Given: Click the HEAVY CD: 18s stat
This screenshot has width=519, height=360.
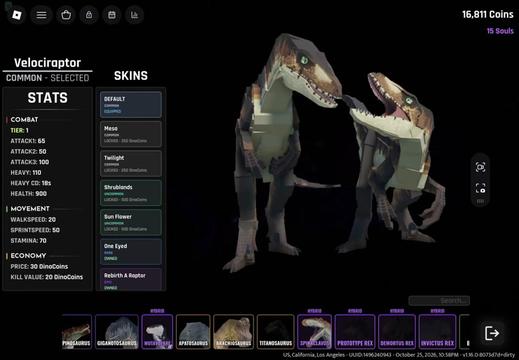Looking at the screenshot, I should coord(31,183).
